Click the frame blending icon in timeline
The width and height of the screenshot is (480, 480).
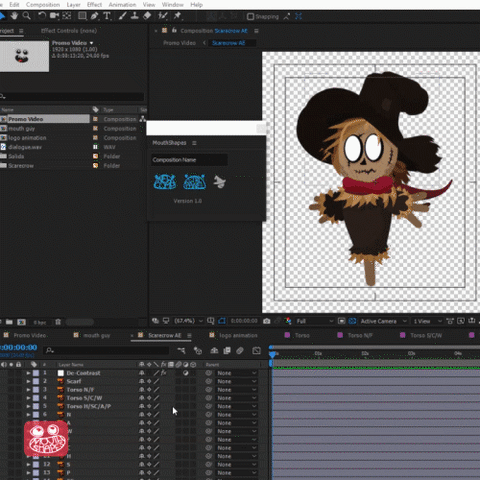click(227, 350)
